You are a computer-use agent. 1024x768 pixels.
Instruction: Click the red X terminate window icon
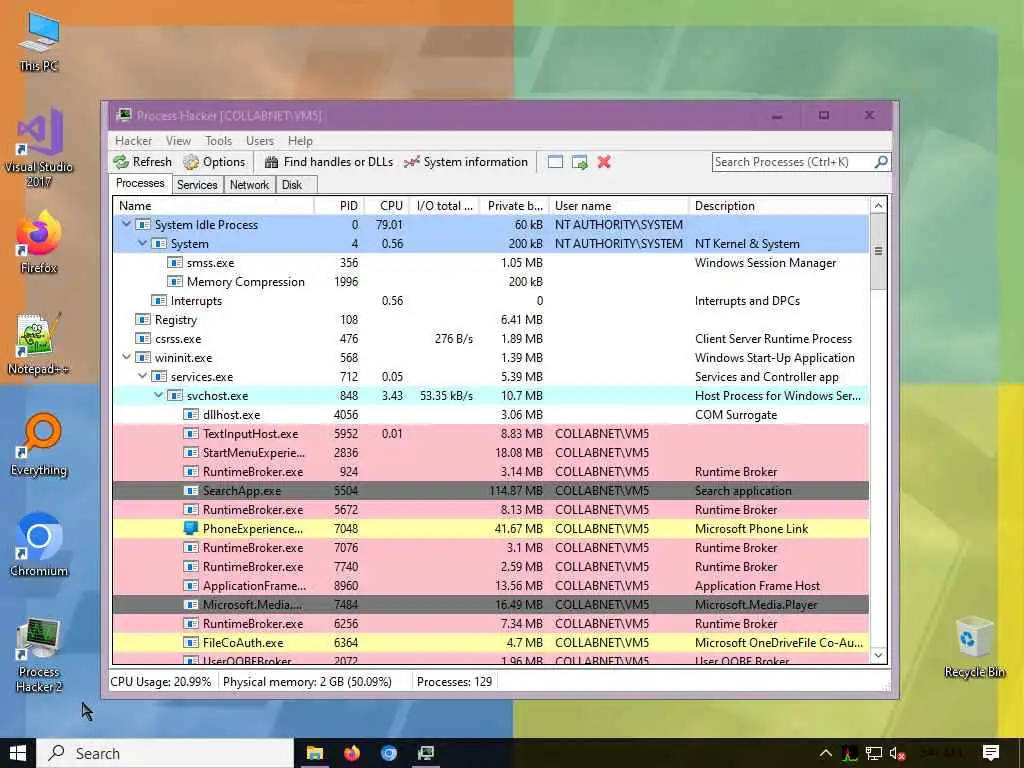pos(604,162)
